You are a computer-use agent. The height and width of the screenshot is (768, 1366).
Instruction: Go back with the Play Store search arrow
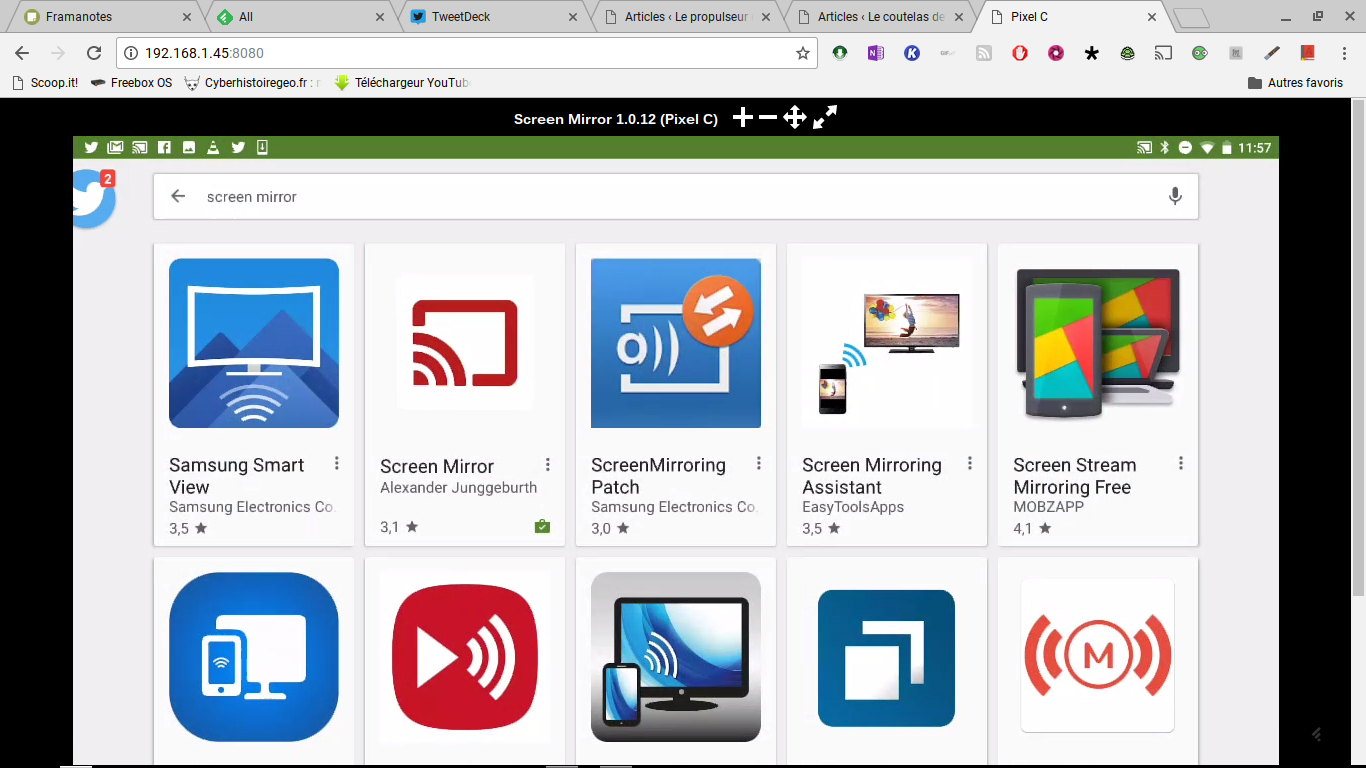(178, 196)
